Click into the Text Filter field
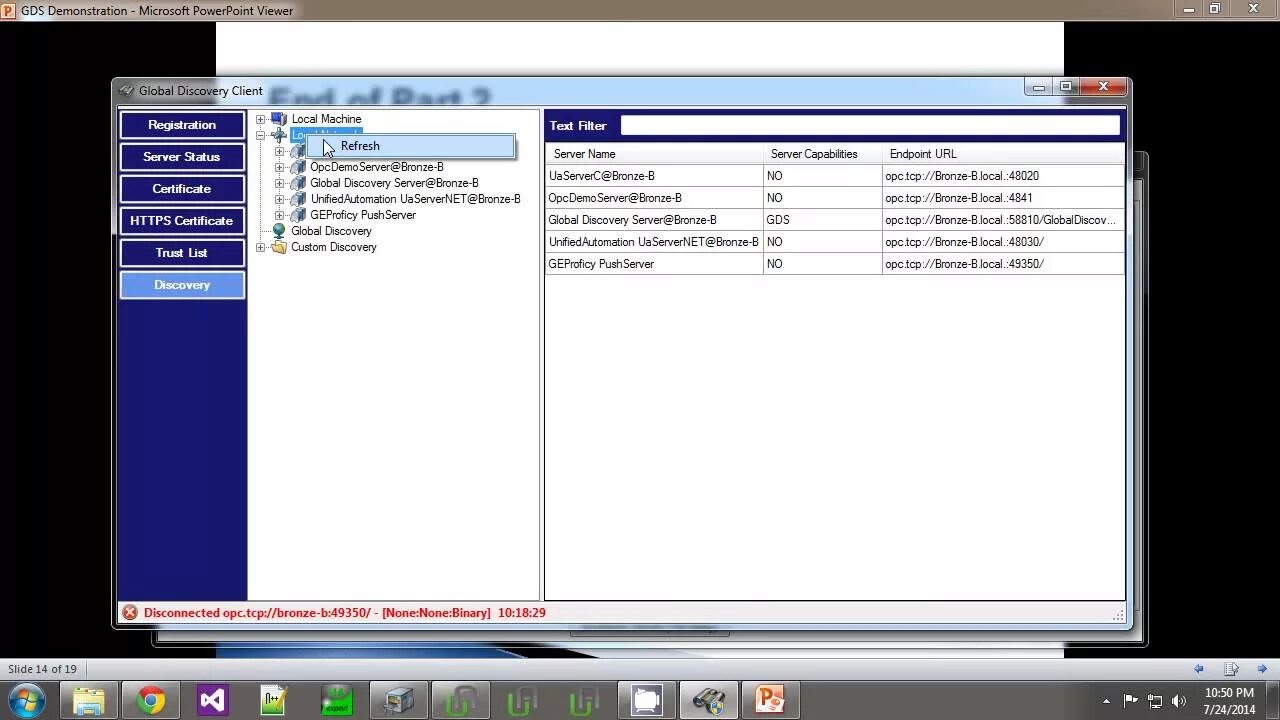Viewport: 1280px width, 720px height. [x=870, y=125]
